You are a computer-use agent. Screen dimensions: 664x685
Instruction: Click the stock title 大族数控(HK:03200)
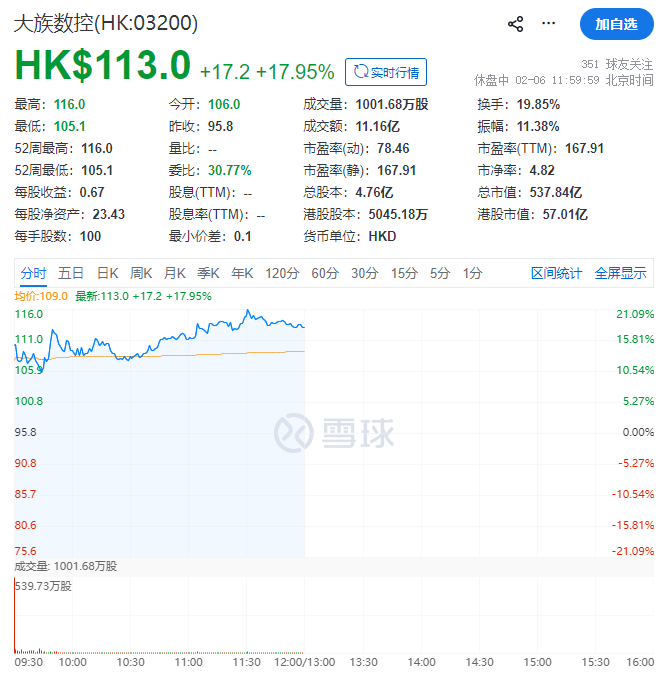pos(106,24)
